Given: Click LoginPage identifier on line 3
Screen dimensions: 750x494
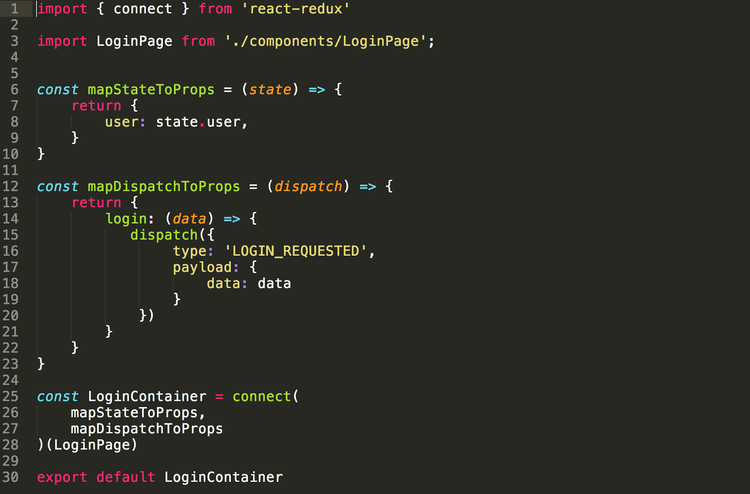Looking at the screenshot, I should (134, 41).
